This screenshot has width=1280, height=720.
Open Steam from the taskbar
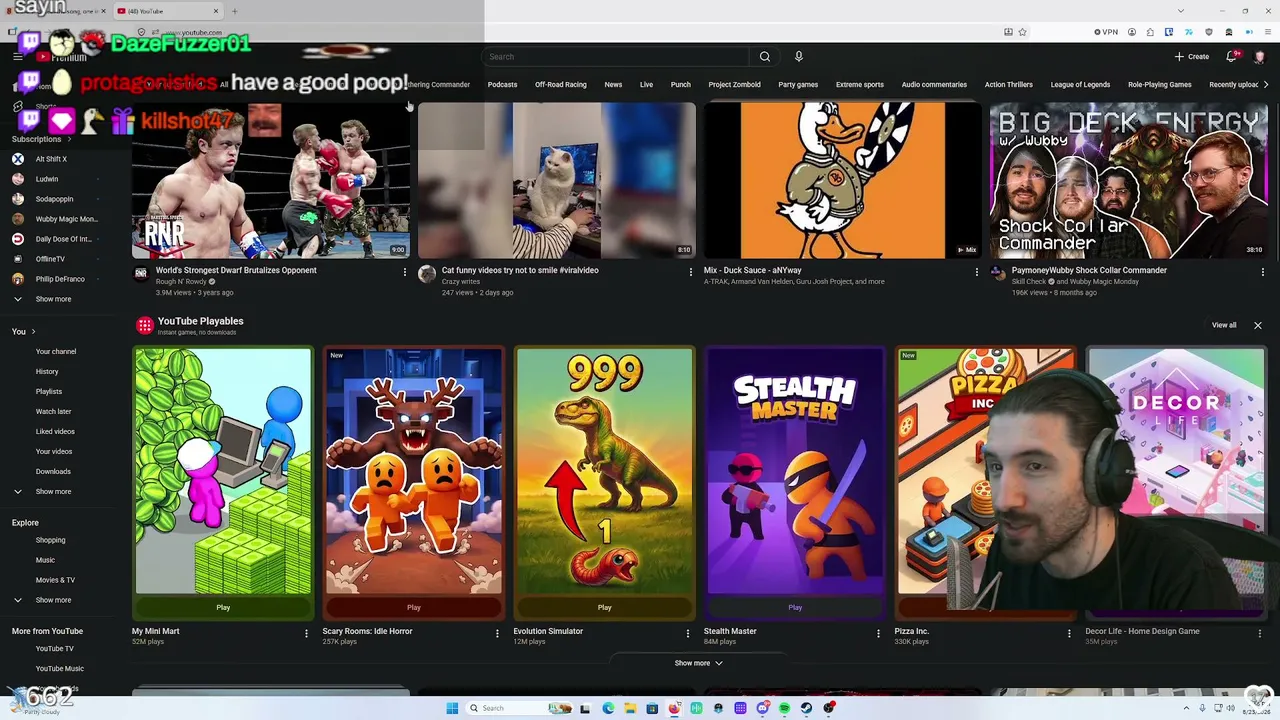click(x=806, y=708)
